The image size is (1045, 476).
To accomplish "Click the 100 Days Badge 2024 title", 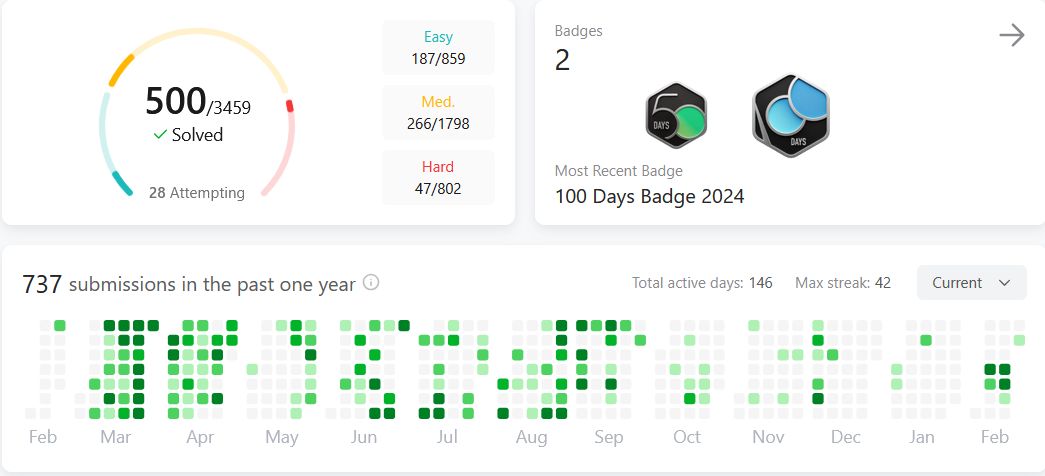I will [x=650, y=197].
